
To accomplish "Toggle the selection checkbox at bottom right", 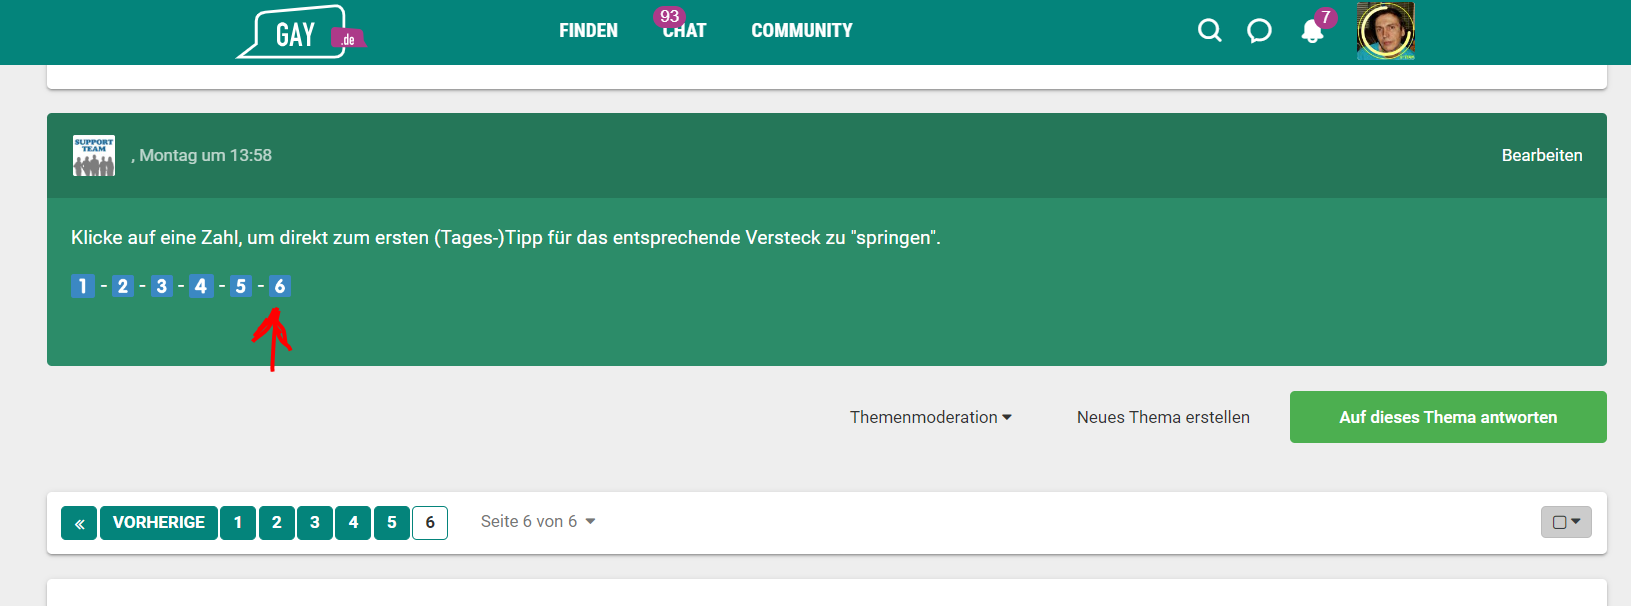I will [1565, 522].
